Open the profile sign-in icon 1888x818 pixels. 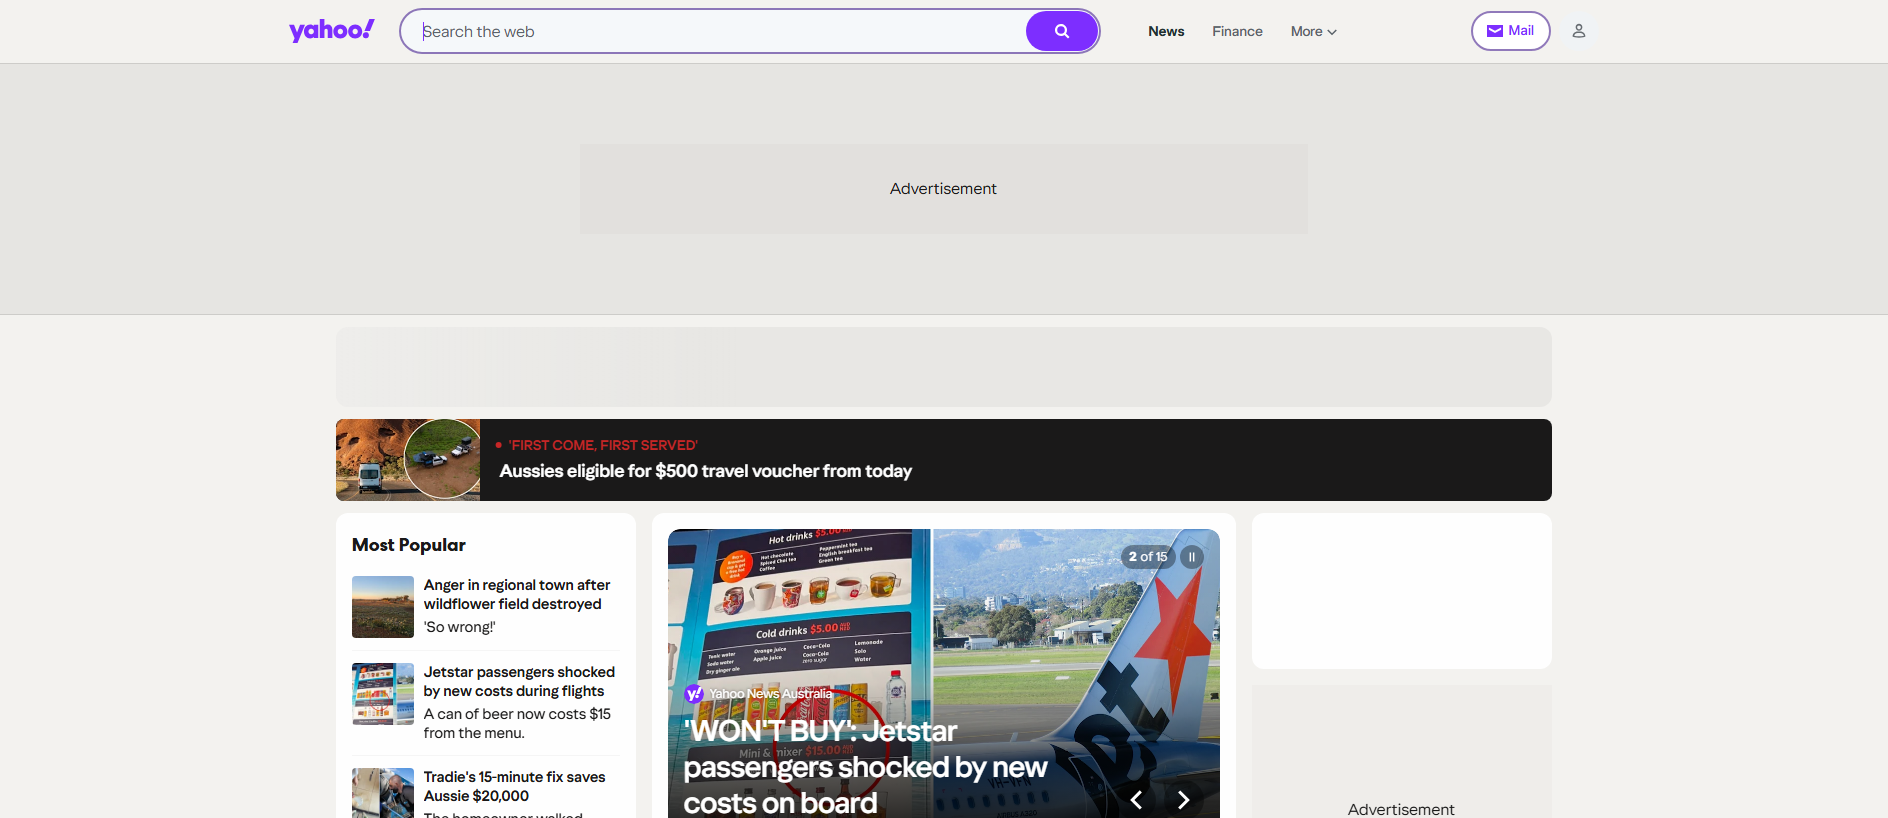click(1579, 31)
